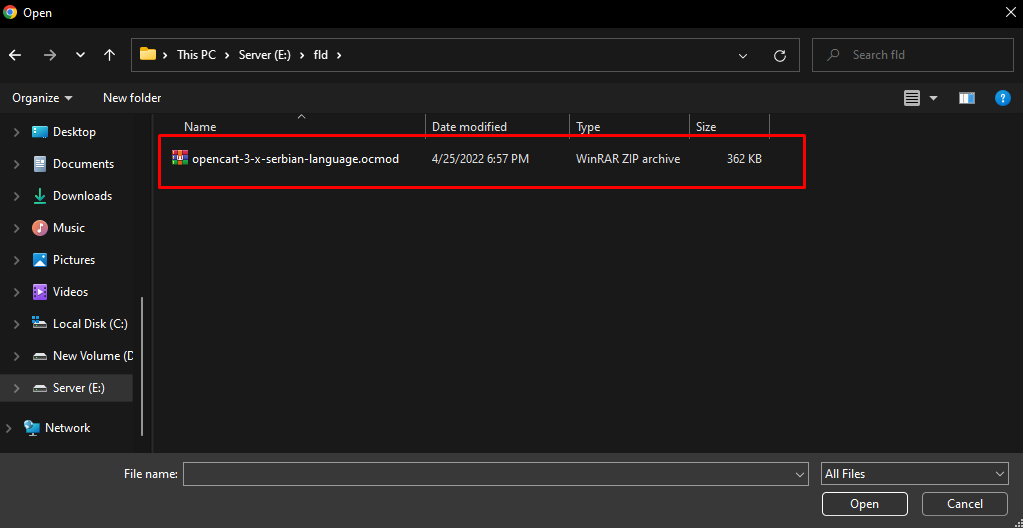Click the 4/25/2022 6:57 PM date cell

(x=480, y=159)
